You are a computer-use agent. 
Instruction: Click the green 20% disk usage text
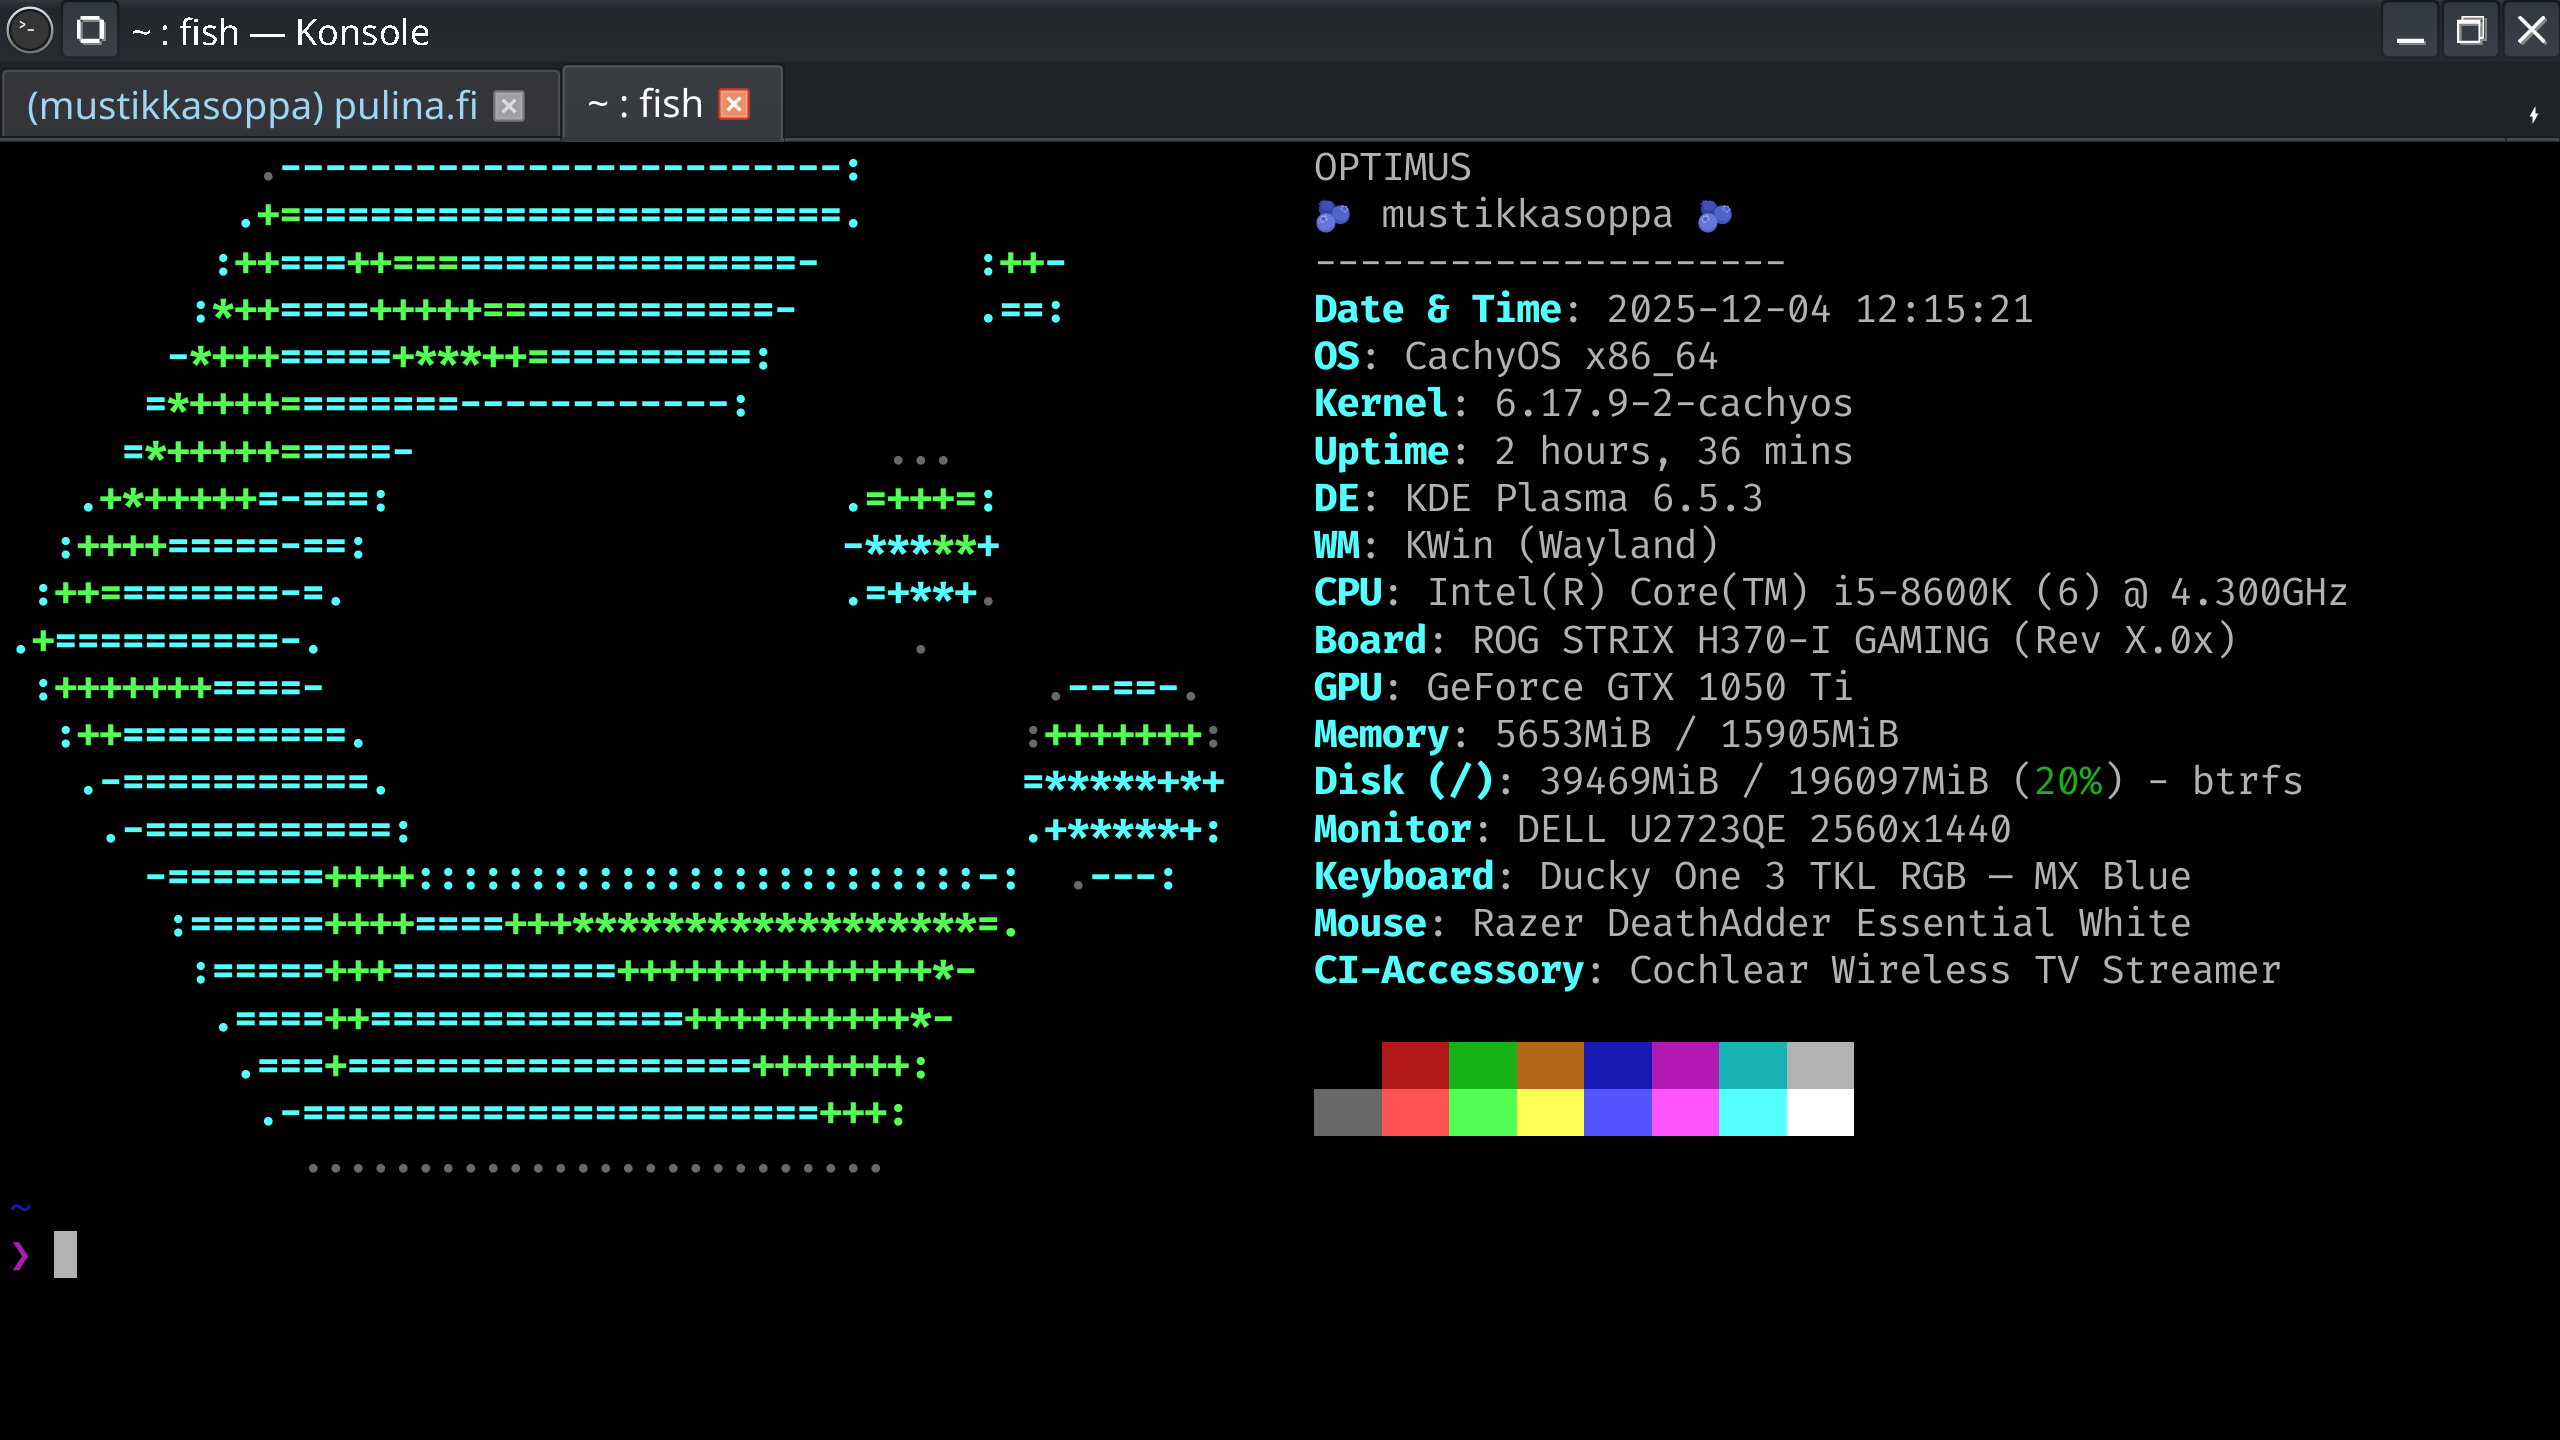click(2068, 782)
